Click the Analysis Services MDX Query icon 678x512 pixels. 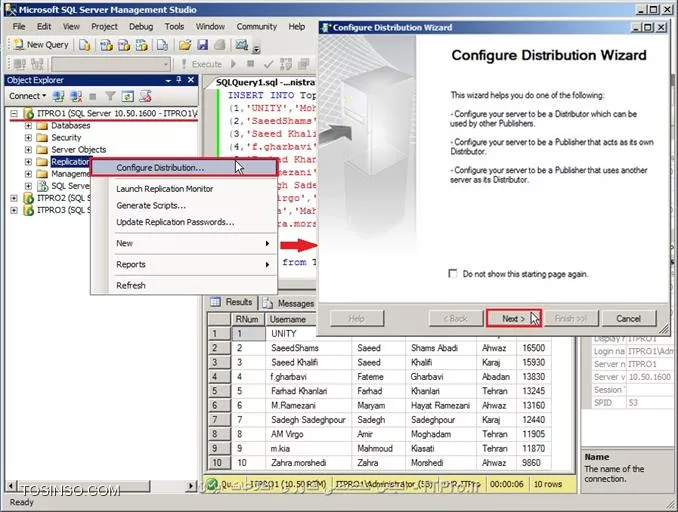[106, 45]
